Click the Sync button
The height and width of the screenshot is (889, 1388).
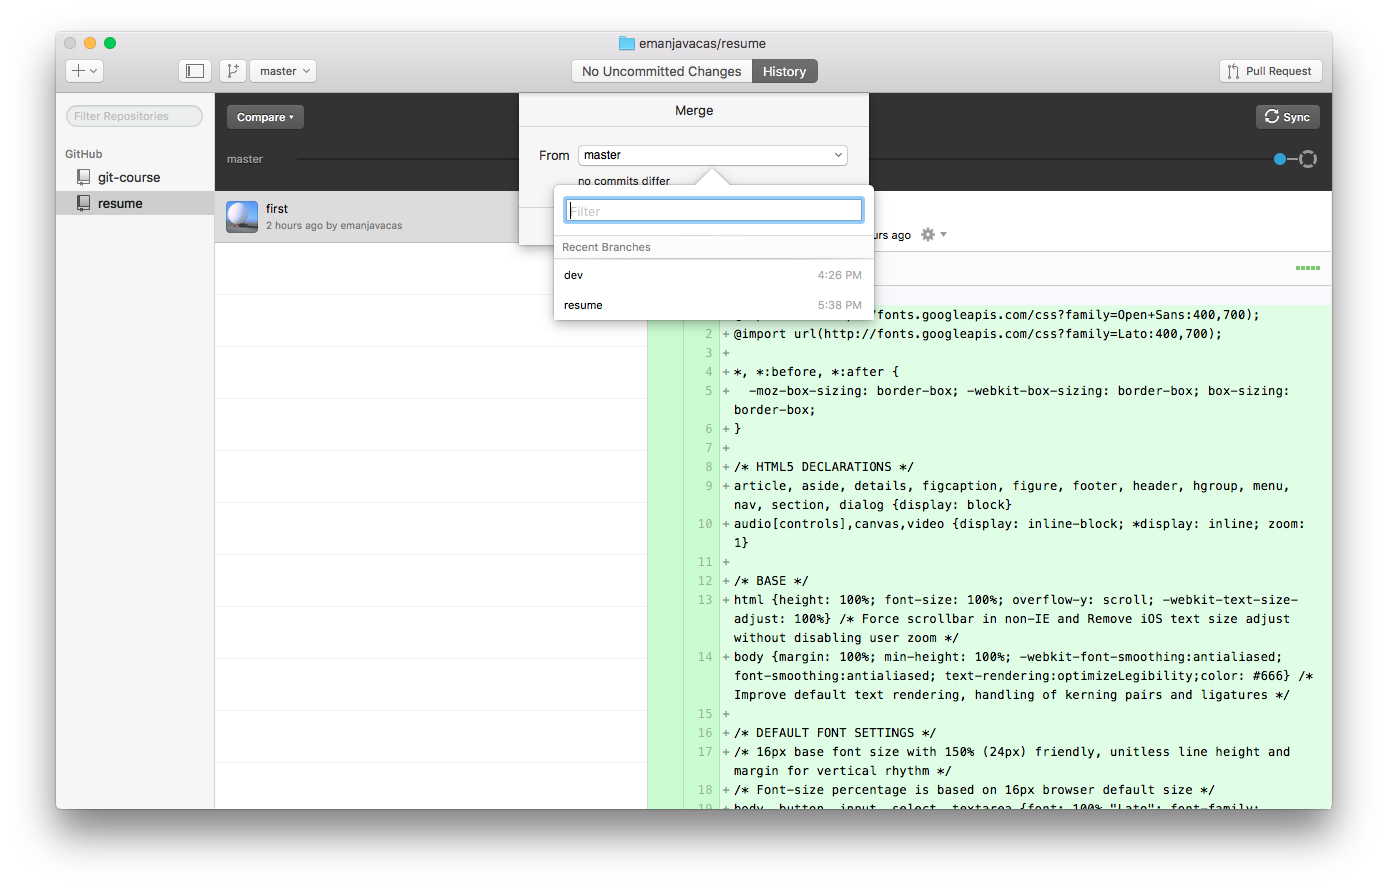click(x=1287, y=117)
